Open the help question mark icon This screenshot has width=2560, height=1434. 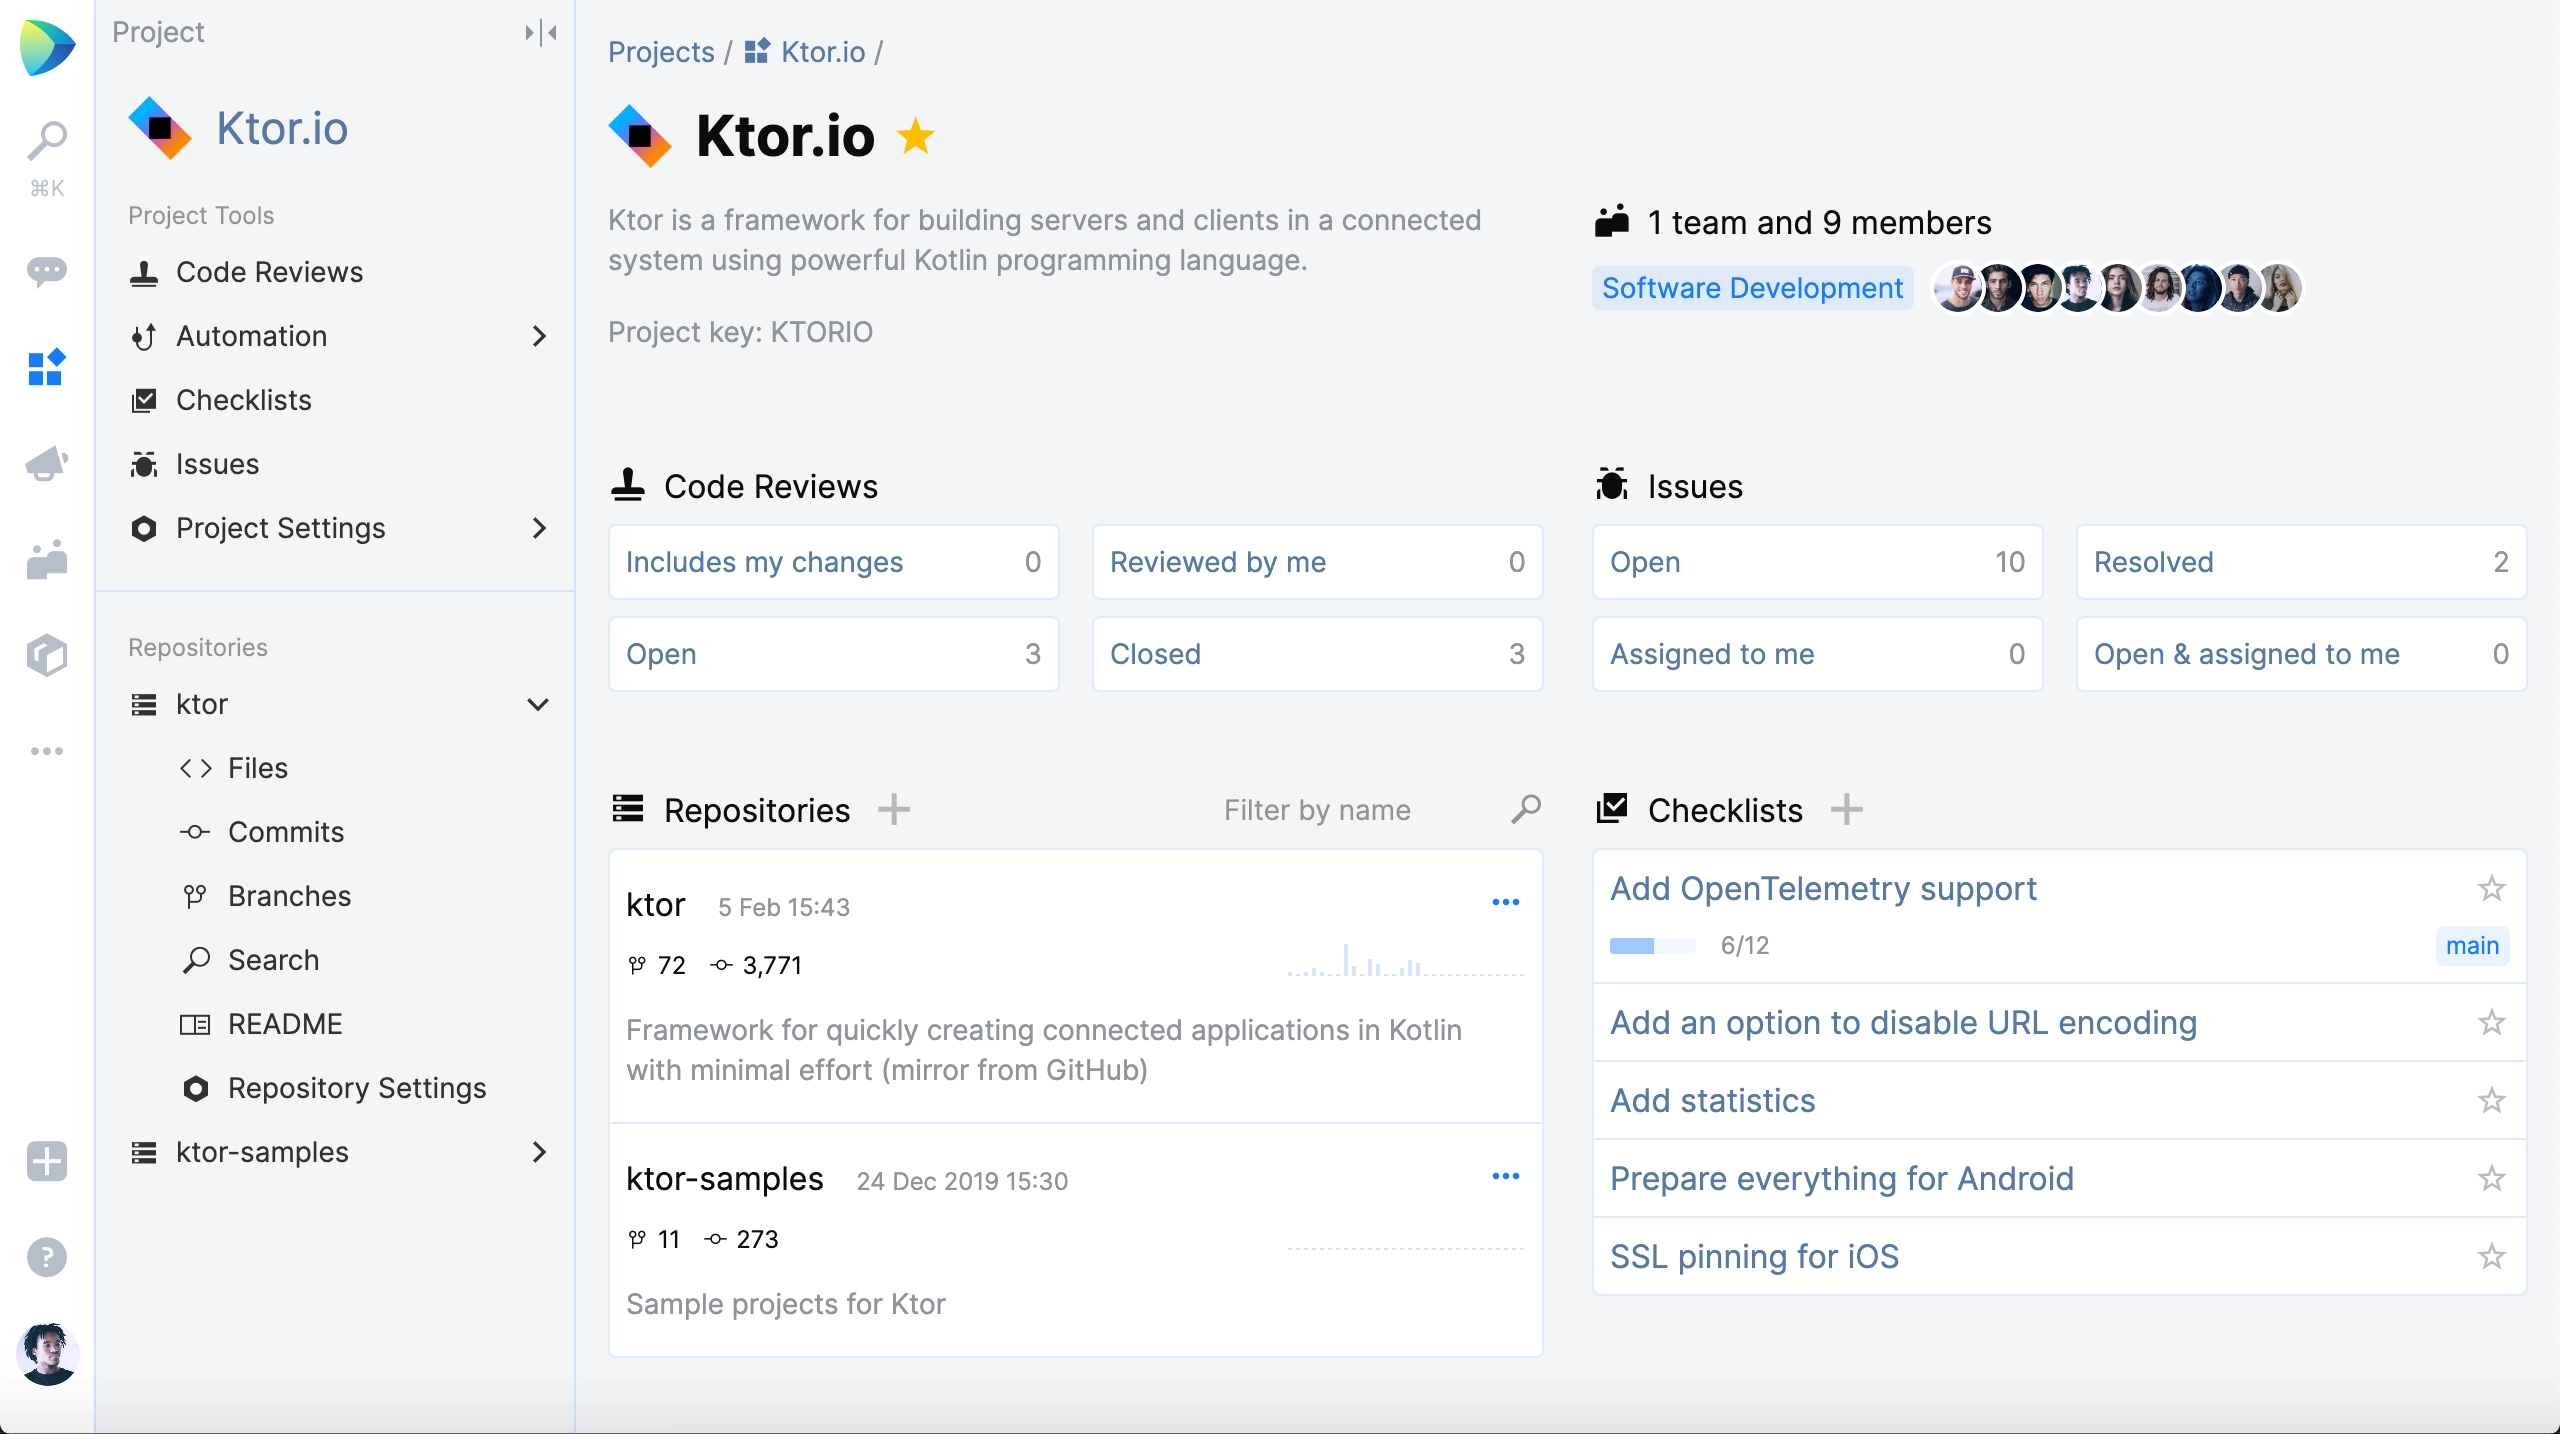47,1257
